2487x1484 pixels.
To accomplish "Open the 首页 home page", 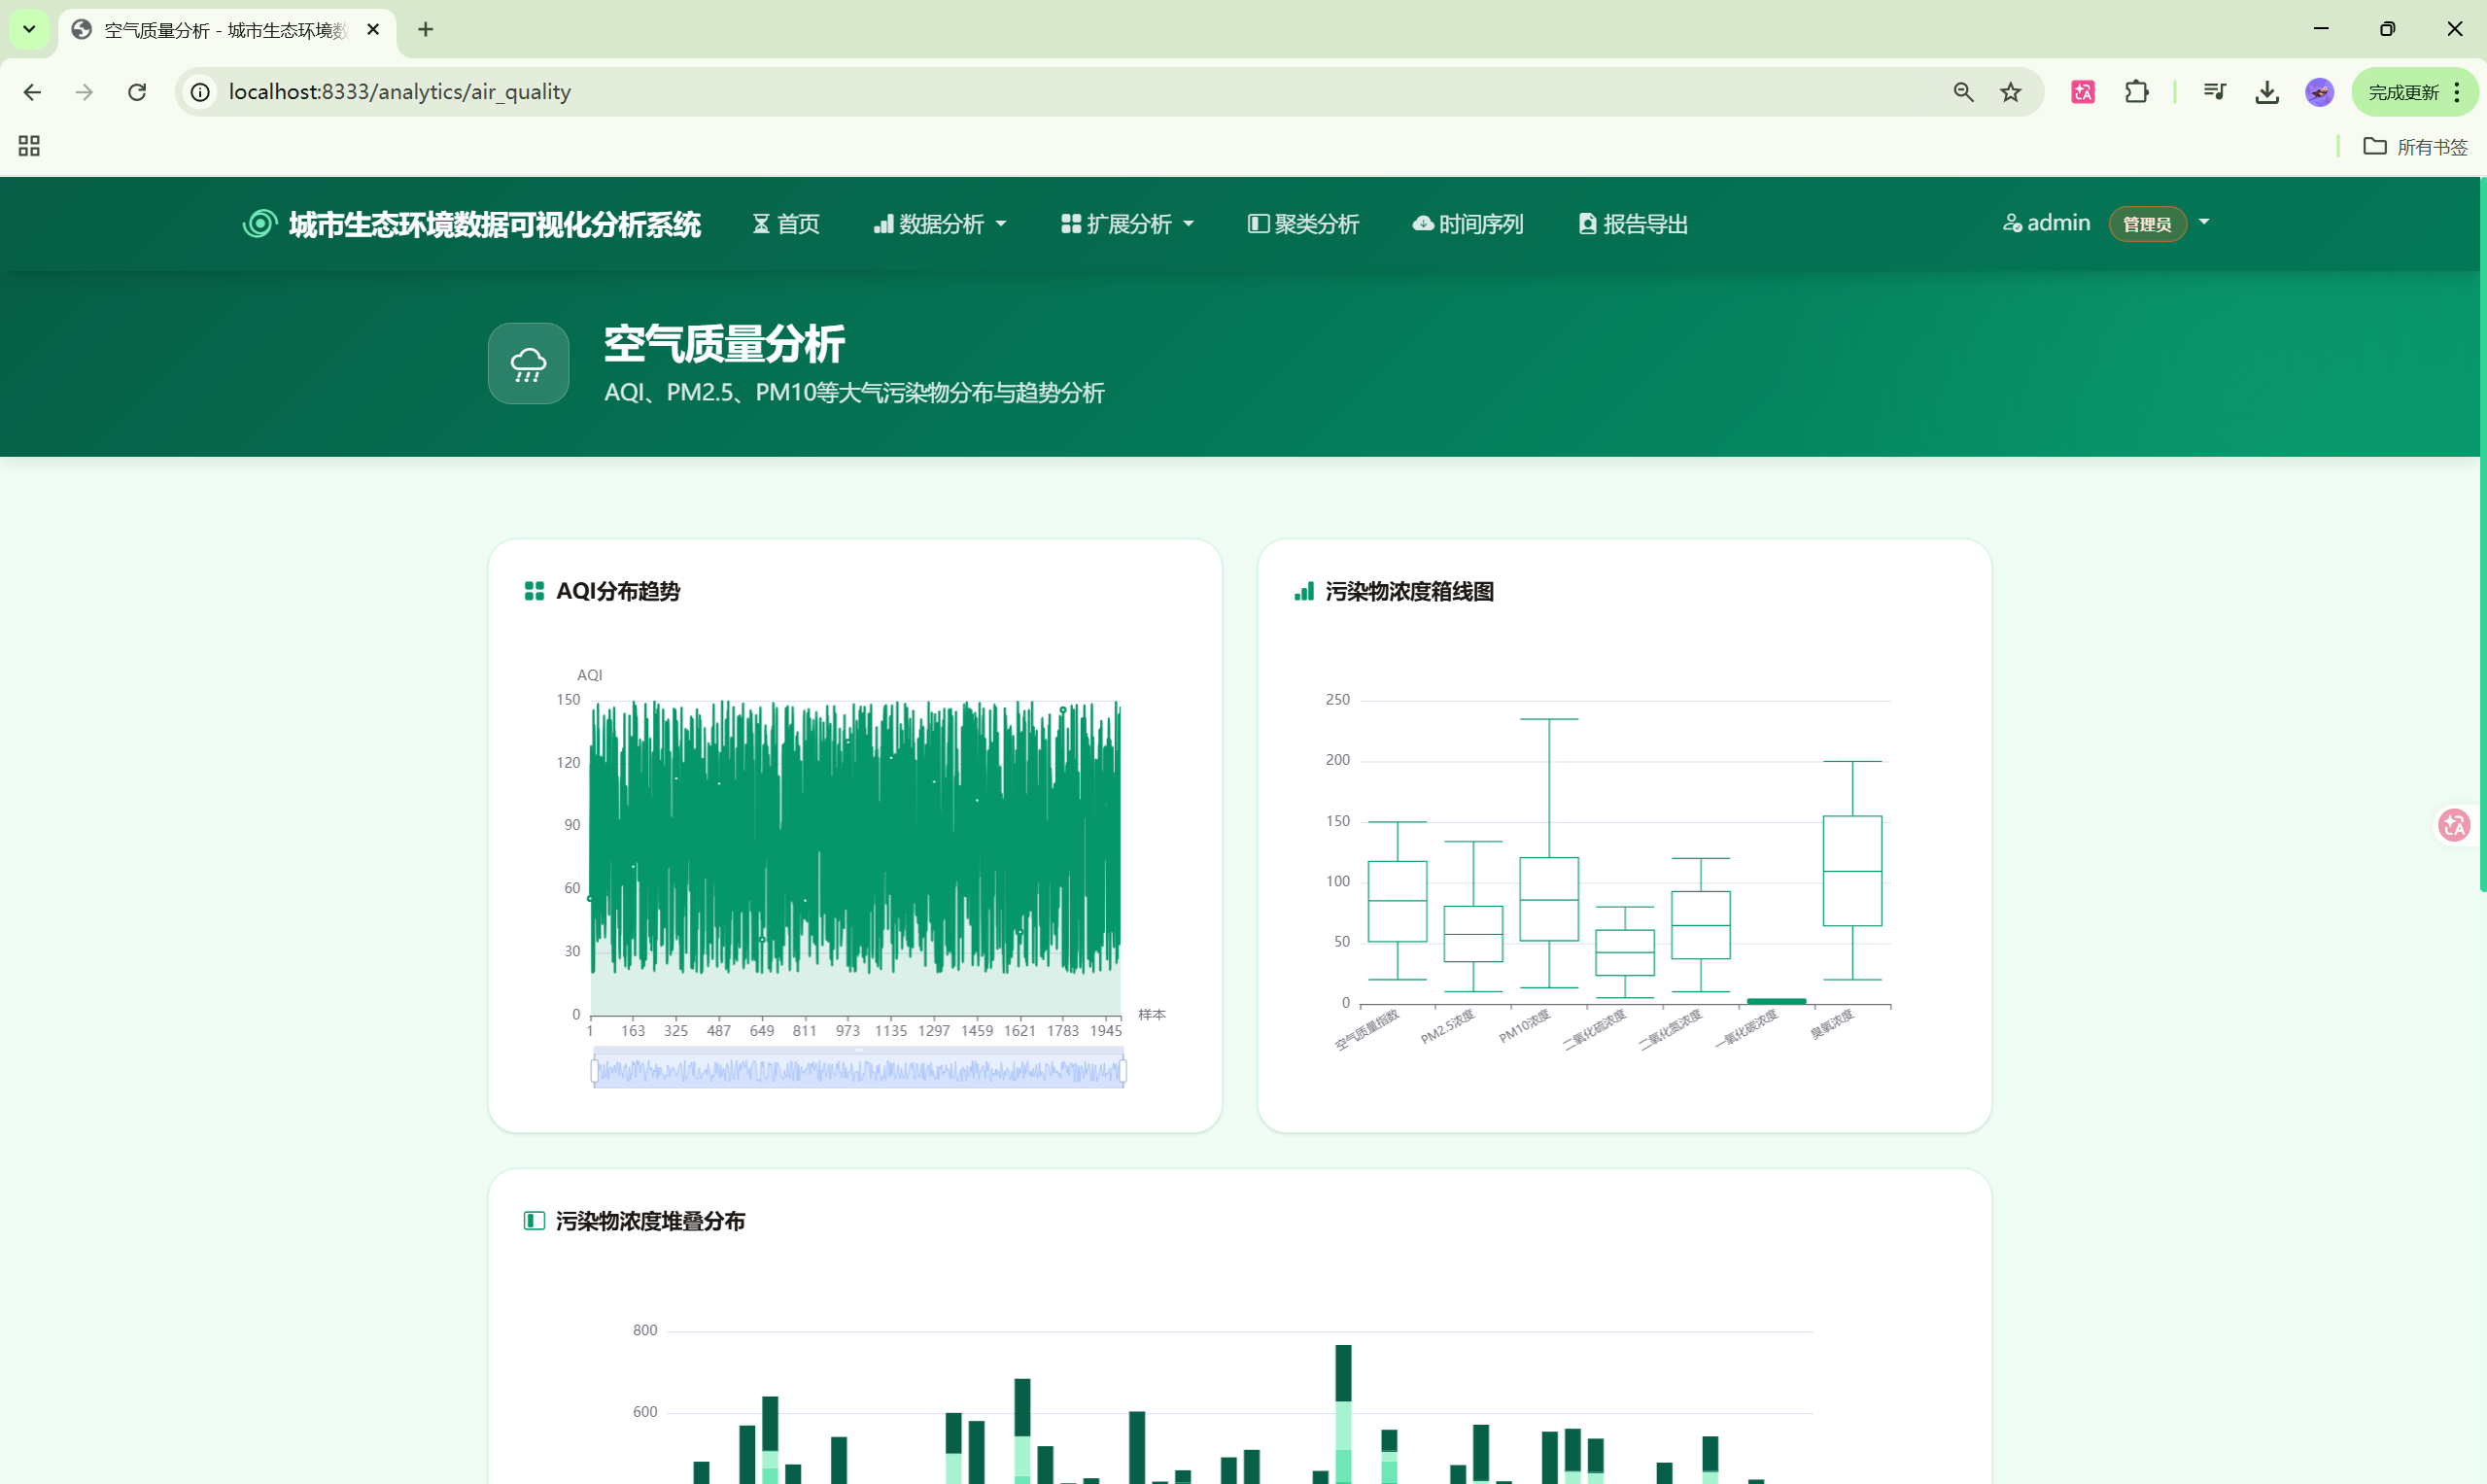I will pos(786,224).
